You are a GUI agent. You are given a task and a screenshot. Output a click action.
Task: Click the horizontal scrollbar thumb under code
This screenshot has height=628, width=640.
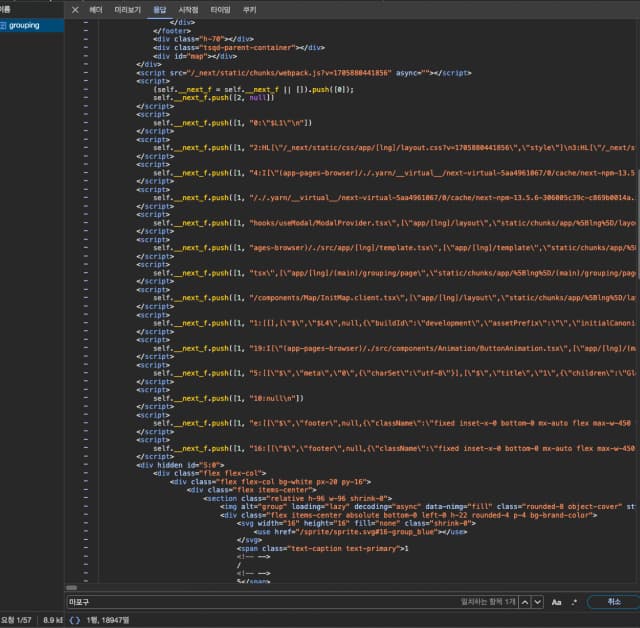point(71,588)
